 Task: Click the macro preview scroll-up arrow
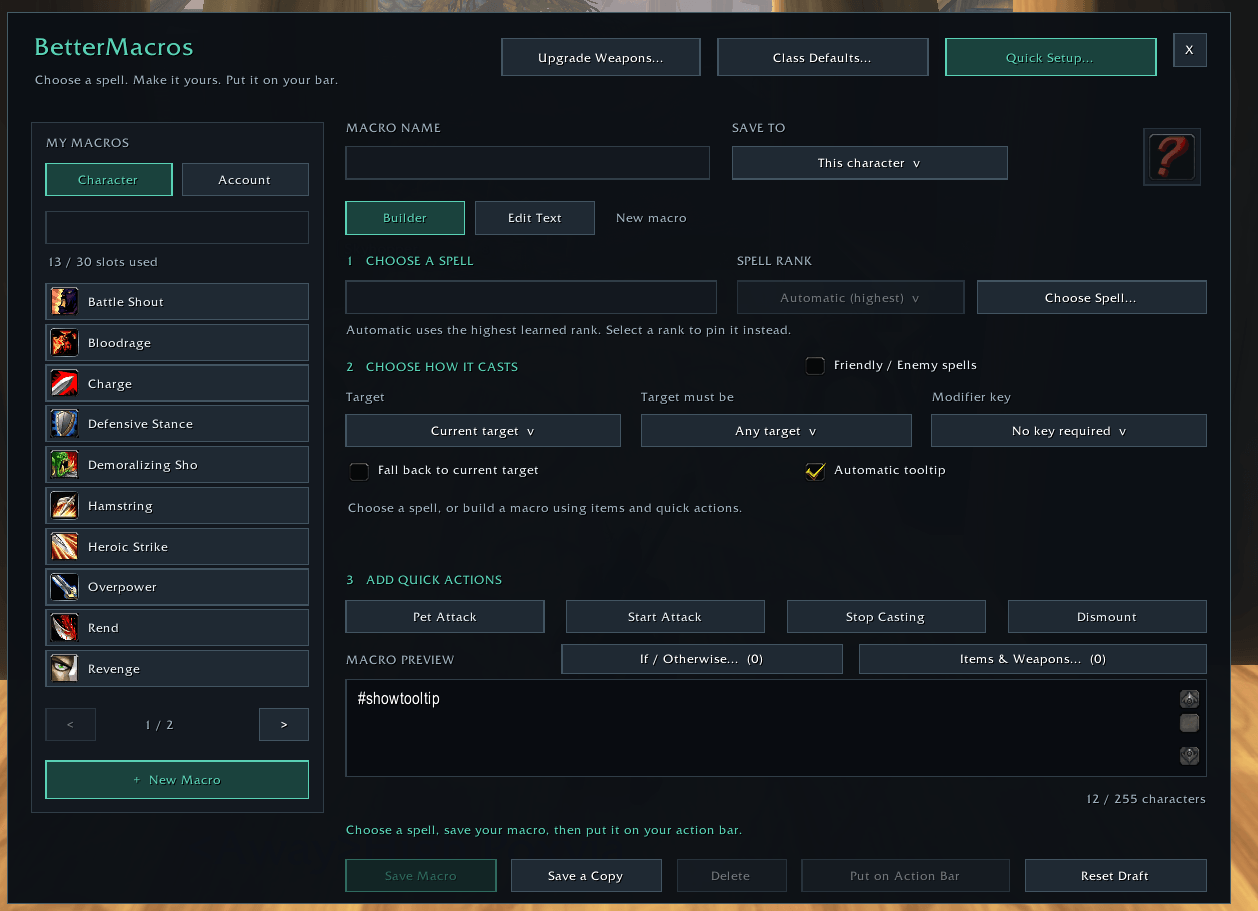(1189, 699)
